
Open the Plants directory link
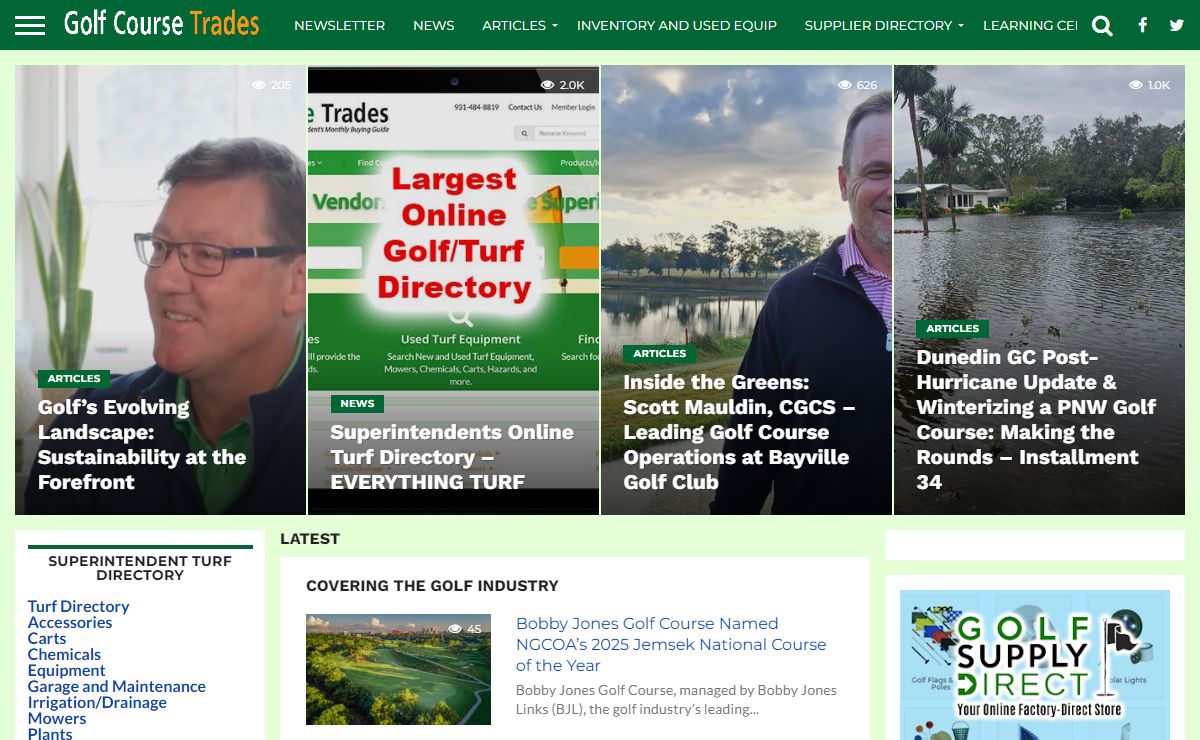point(50,733)
